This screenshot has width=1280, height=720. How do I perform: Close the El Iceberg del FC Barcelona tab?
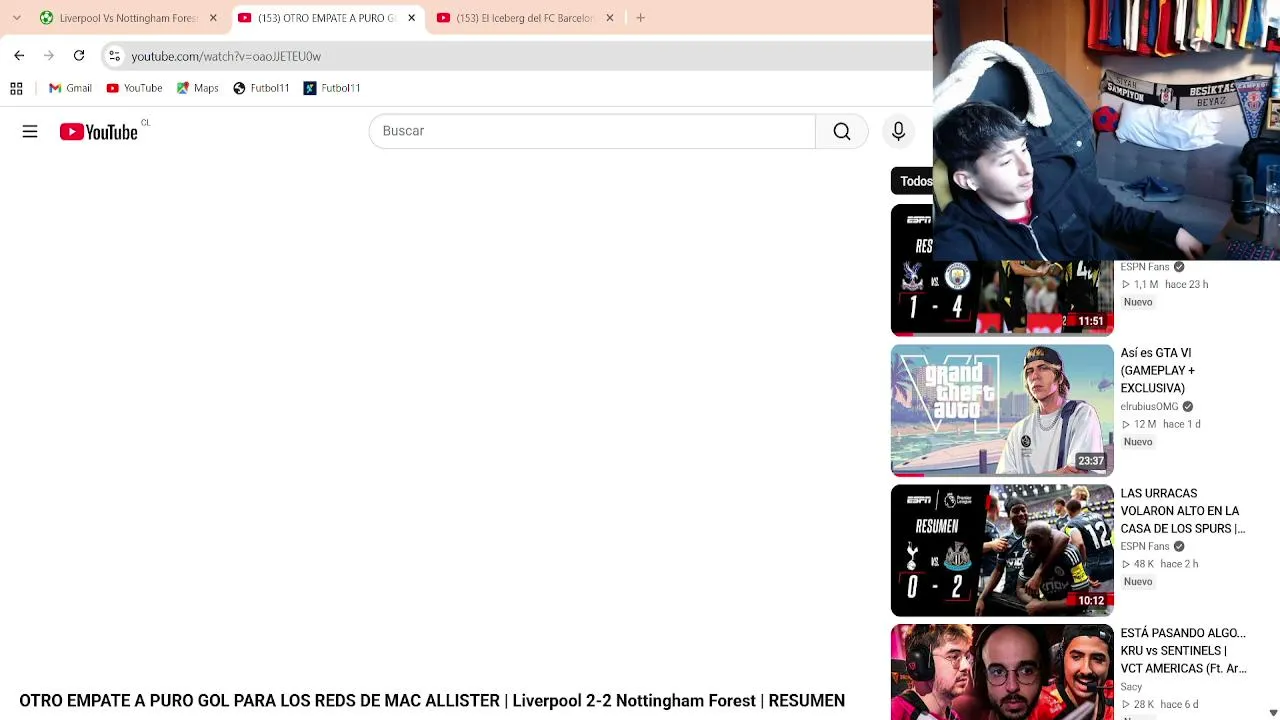[x=610, y=18]
